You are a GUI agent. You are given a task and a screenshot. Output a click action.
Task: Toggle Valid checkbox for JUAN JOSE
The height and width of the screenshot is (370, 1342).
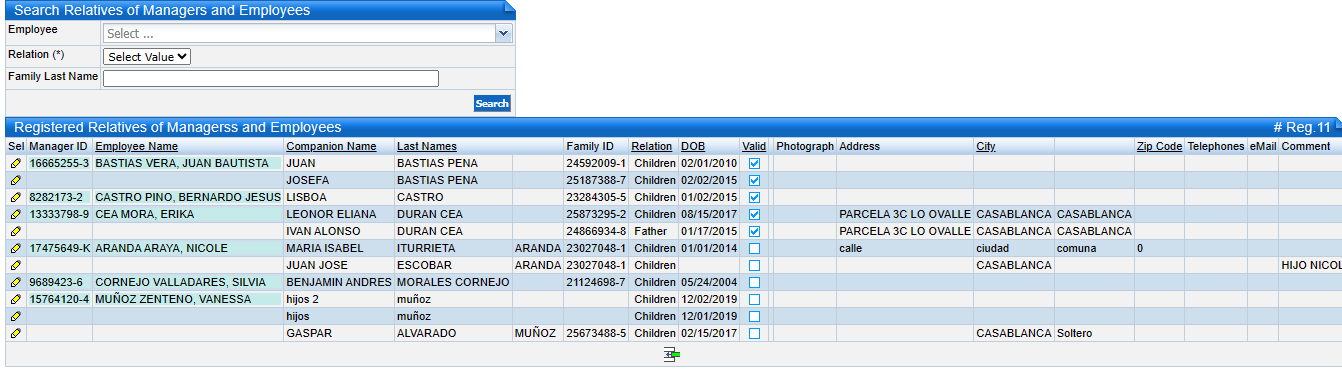pyautogui.click(x=755, y=265)
